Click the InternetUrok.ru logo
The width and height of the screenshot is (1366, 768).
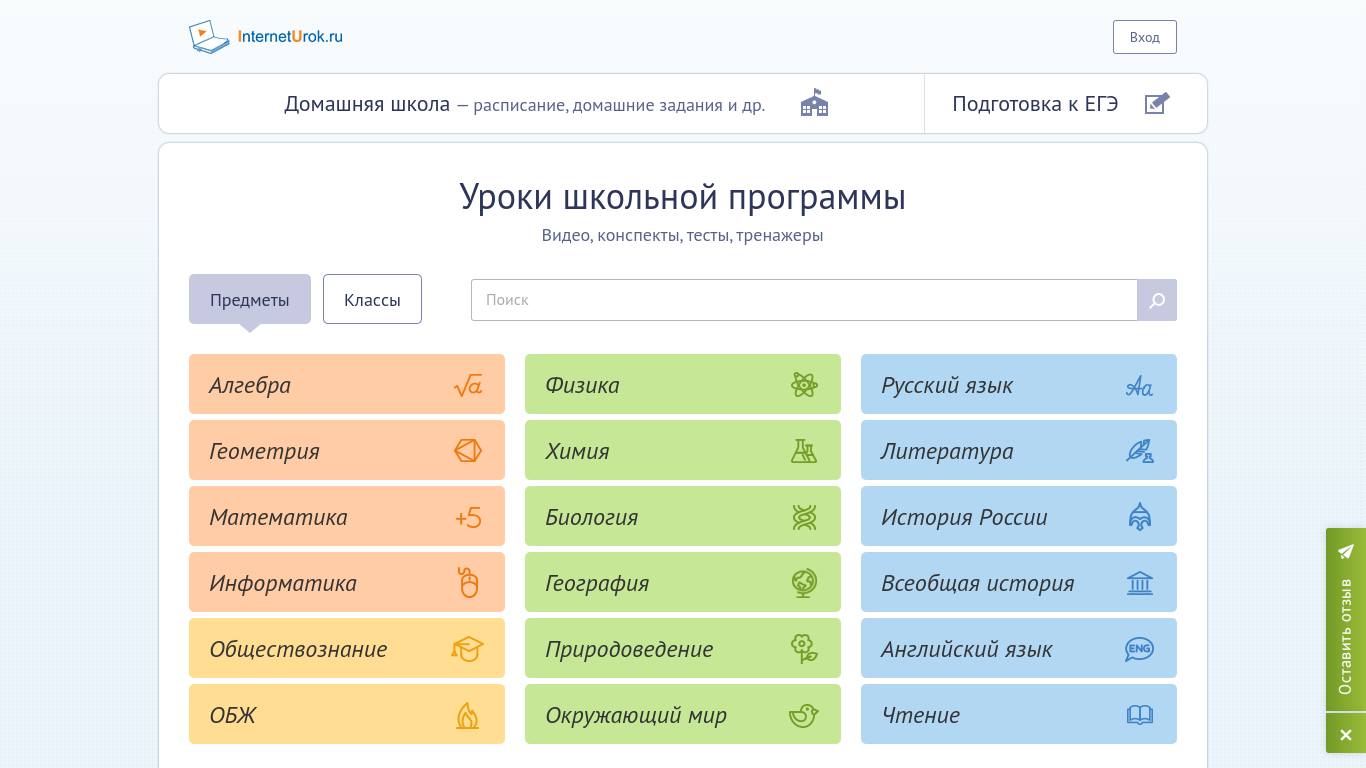tap(266, 37)
